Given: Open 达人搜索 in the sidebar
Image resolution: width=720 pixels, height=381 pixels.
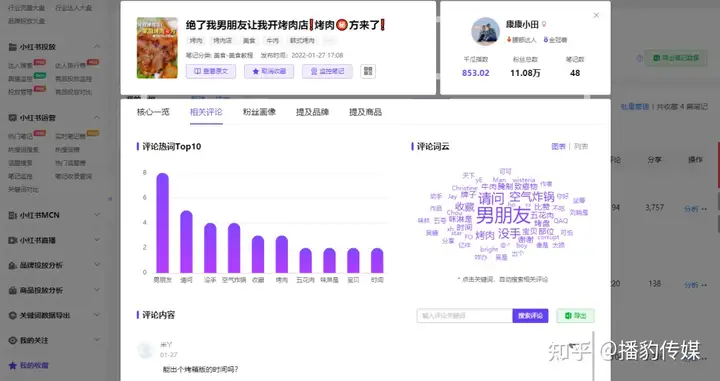Looking at the screenshot, I should 20,66.
